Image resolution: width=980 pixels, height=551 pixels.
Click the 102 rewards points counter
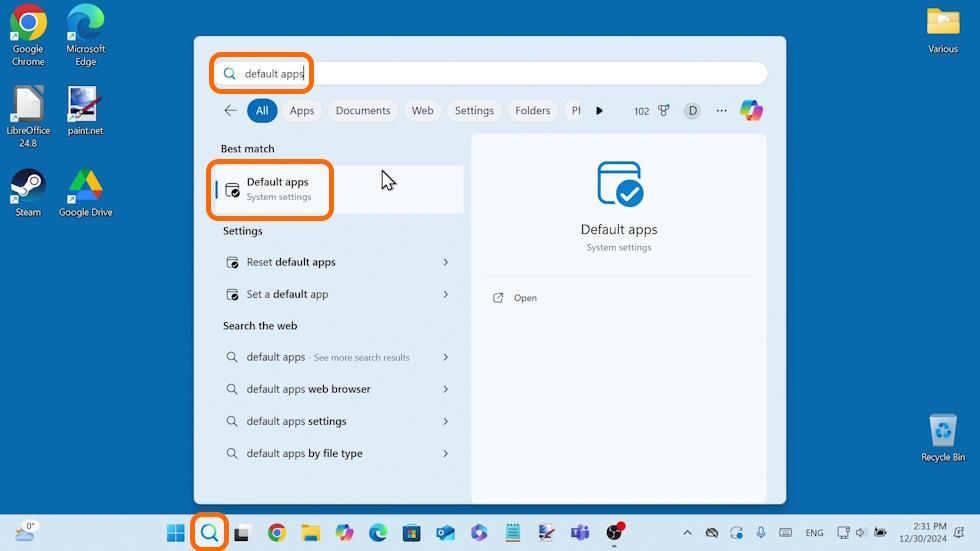(641, 111)
